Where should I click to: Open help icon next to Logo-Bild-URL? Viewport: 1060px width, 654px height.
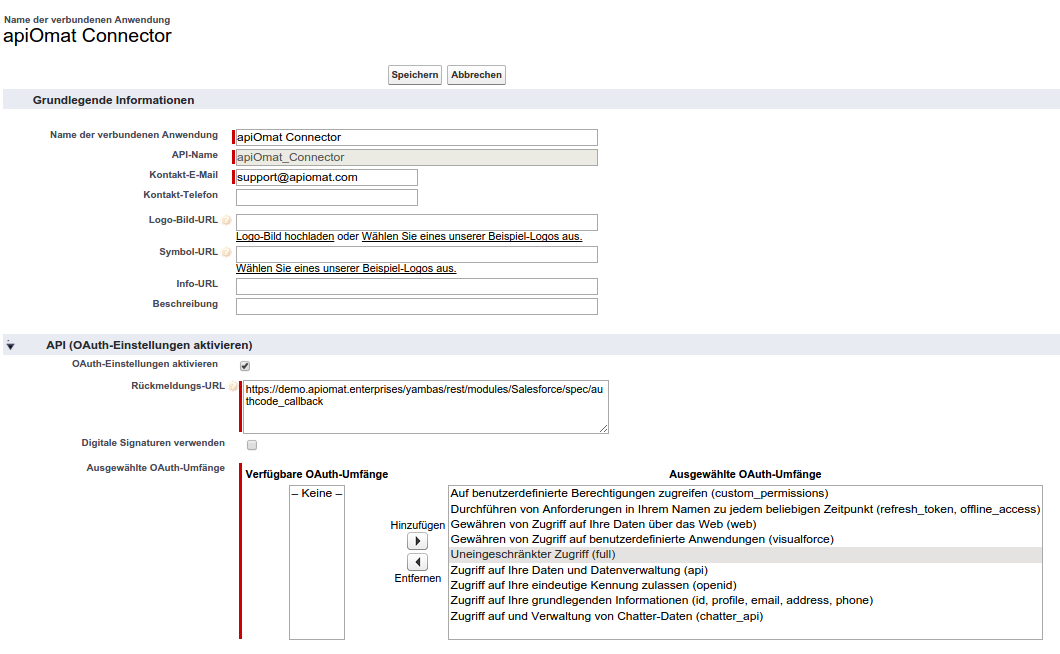click(x=226, y=220)
